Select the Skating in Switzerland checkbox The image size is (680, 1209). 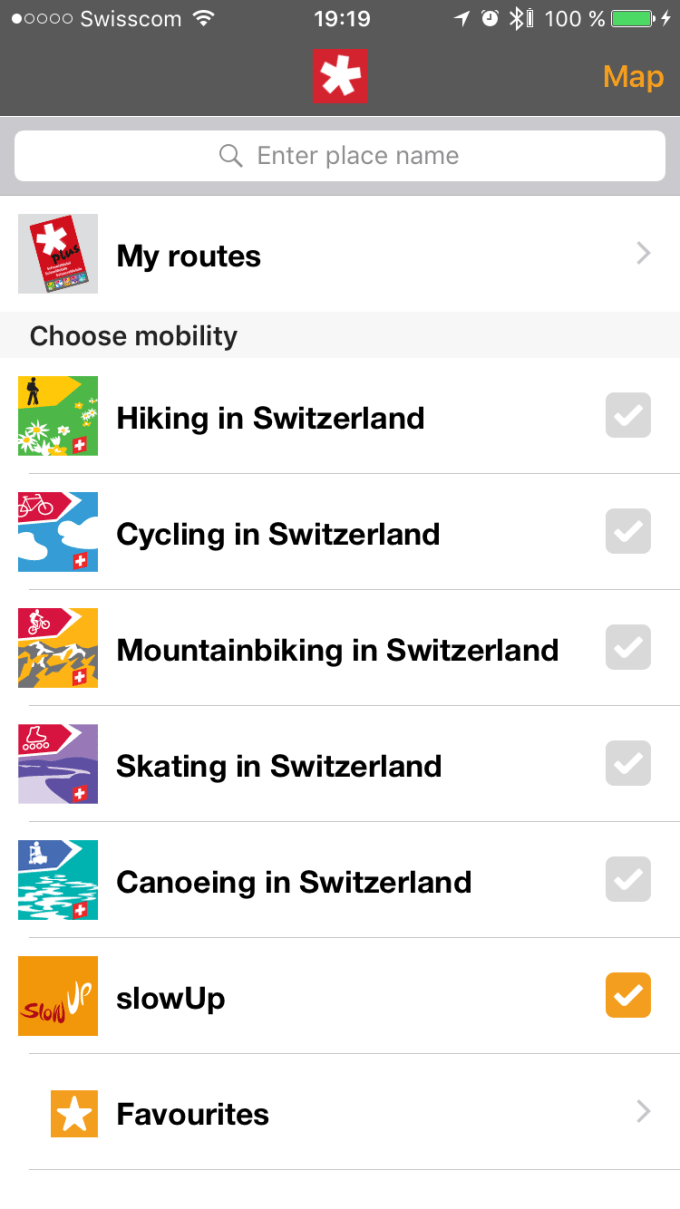(x=628, y=764)
